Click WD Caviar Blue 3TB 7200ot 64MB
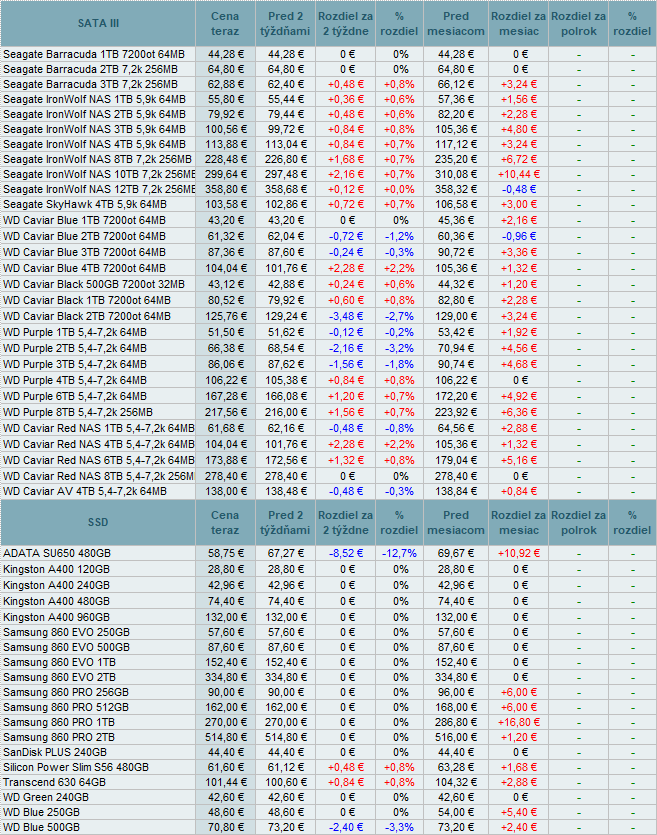This screenshot has width=657, height=835. coord(84,252)
